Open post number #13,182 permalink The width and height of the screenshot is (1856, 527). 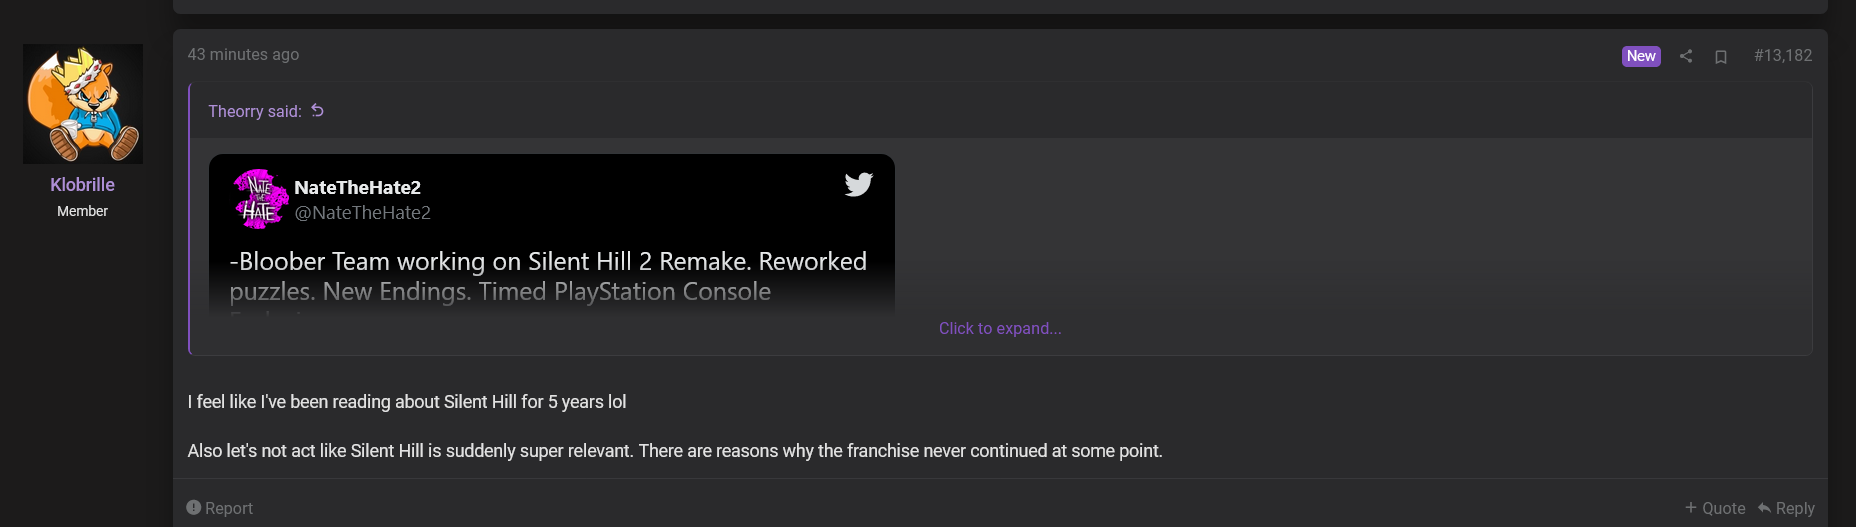(x=1783, y=55)
